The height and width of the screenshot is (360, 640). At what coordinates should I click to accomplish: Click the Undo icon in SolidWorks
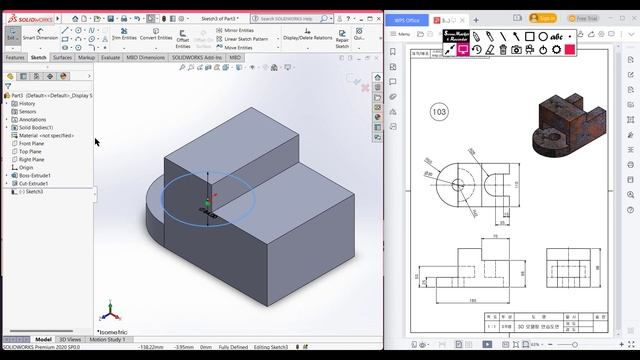click(137, 19)
